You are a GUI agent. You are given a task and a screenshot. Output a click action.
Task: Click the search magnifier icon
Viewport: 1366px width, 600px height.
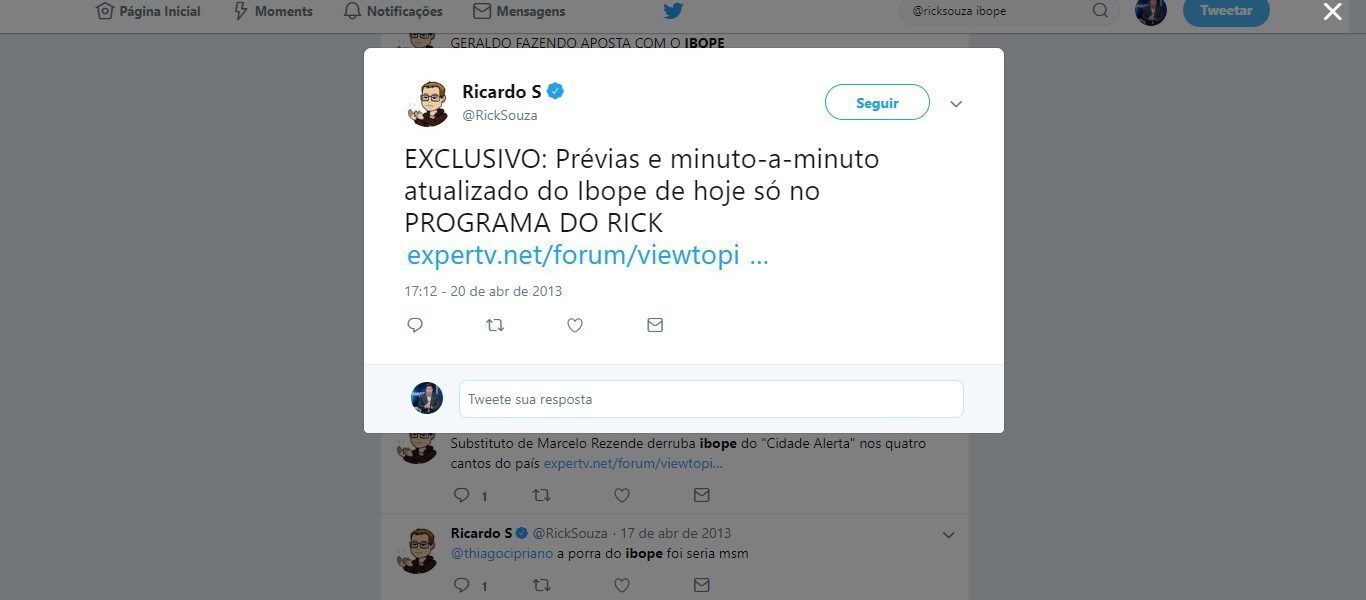1100,11
